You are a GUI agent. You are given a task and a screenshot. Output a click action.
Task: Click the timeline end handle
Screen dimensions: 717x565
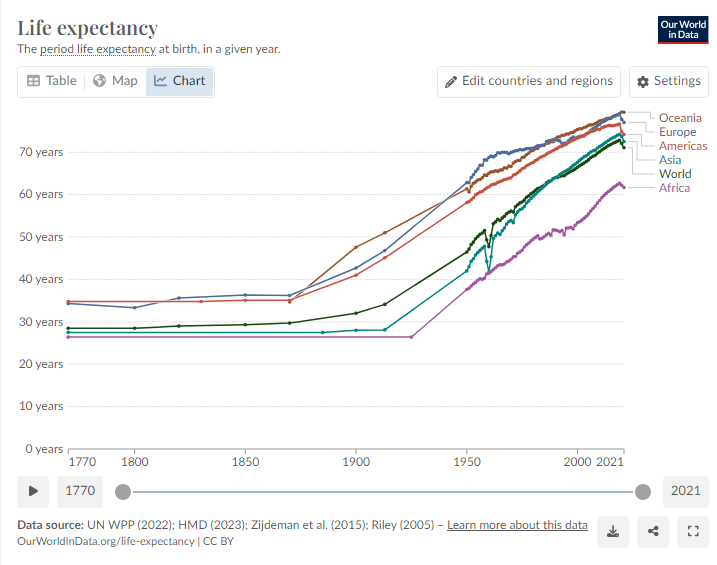point(643,491)
